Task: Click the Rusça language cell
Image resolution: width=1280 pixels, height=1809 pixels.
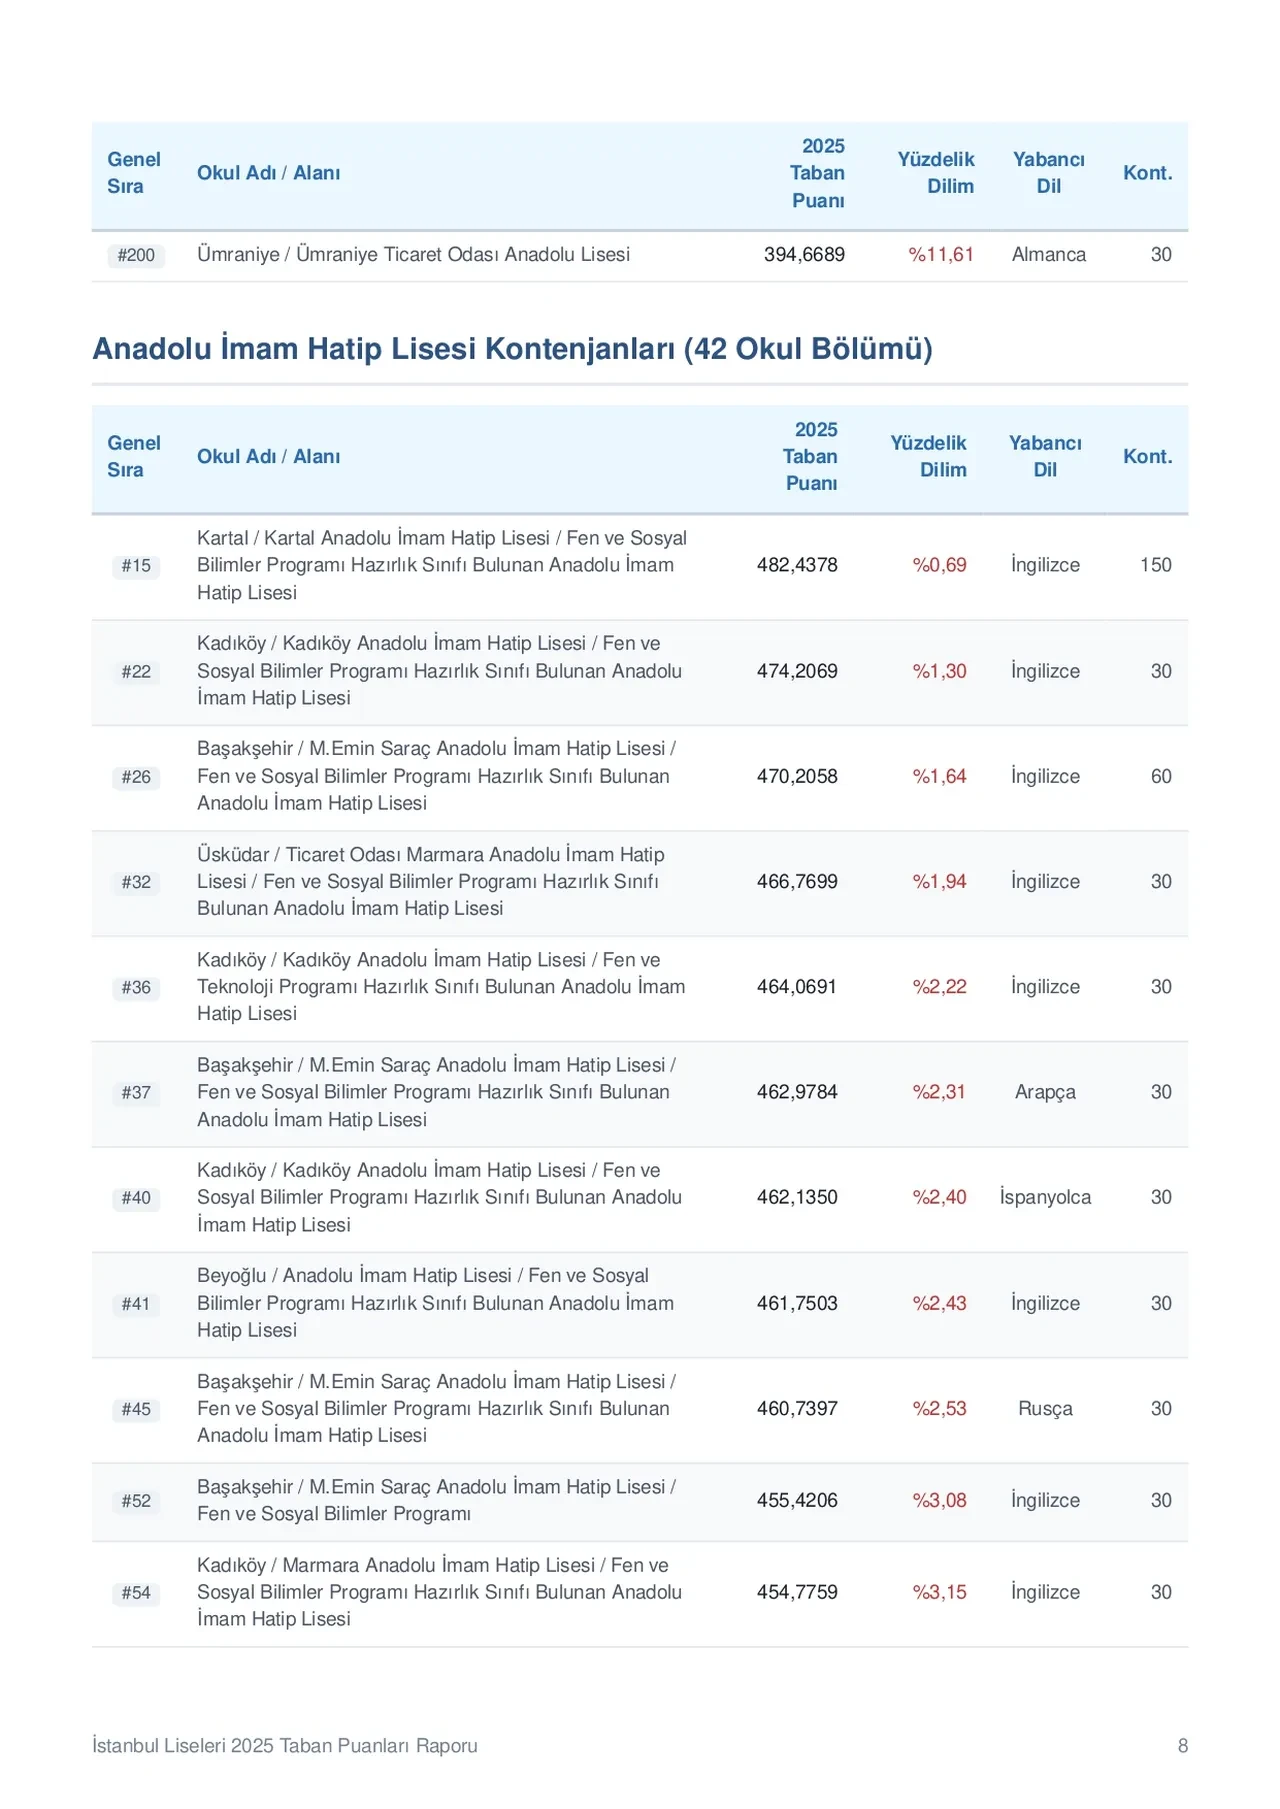Action: [x=1045, y=1408]
